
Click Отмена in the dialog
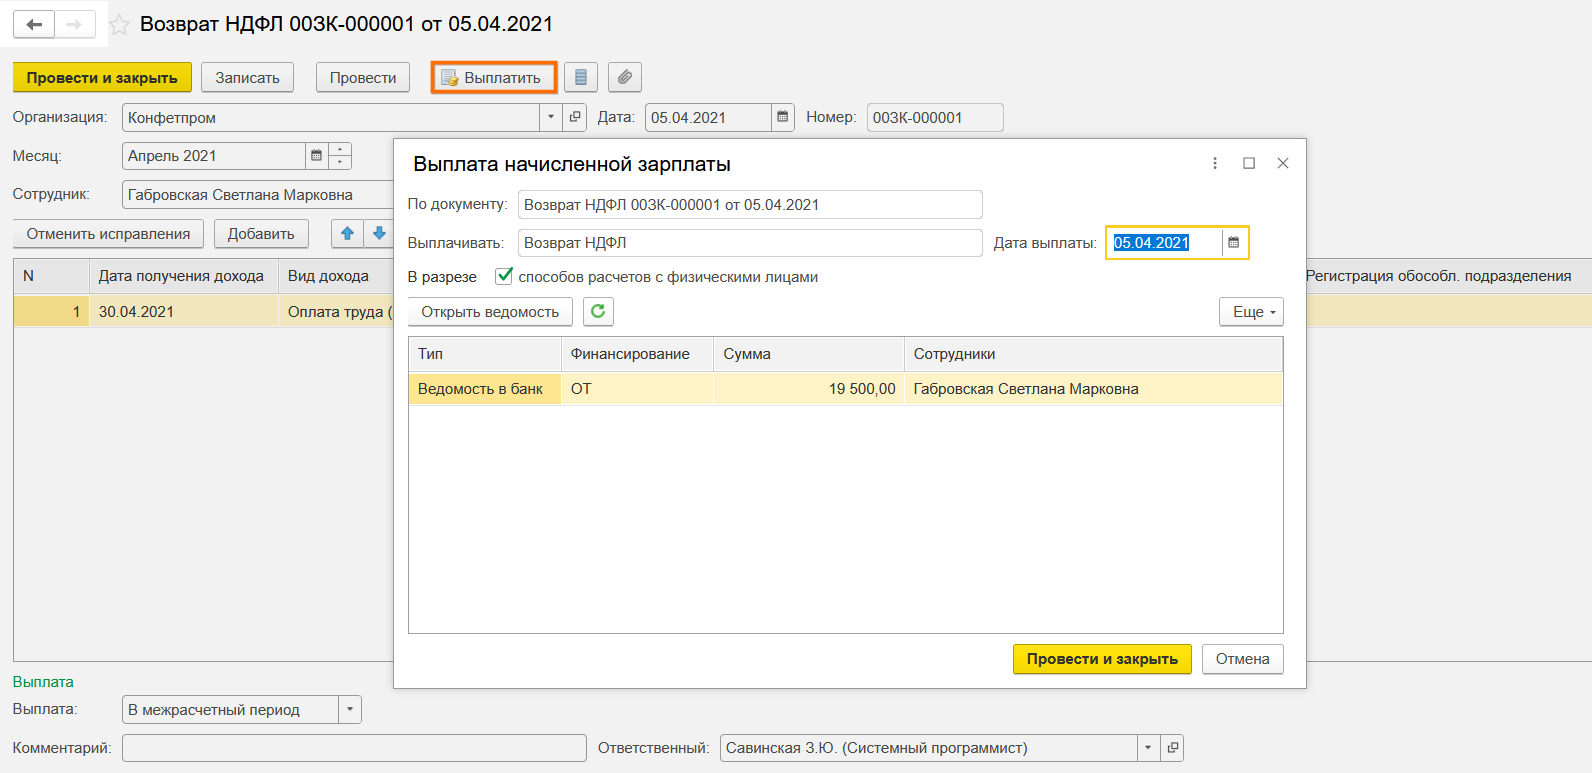pyautogui.click(x=1243, y=659)
